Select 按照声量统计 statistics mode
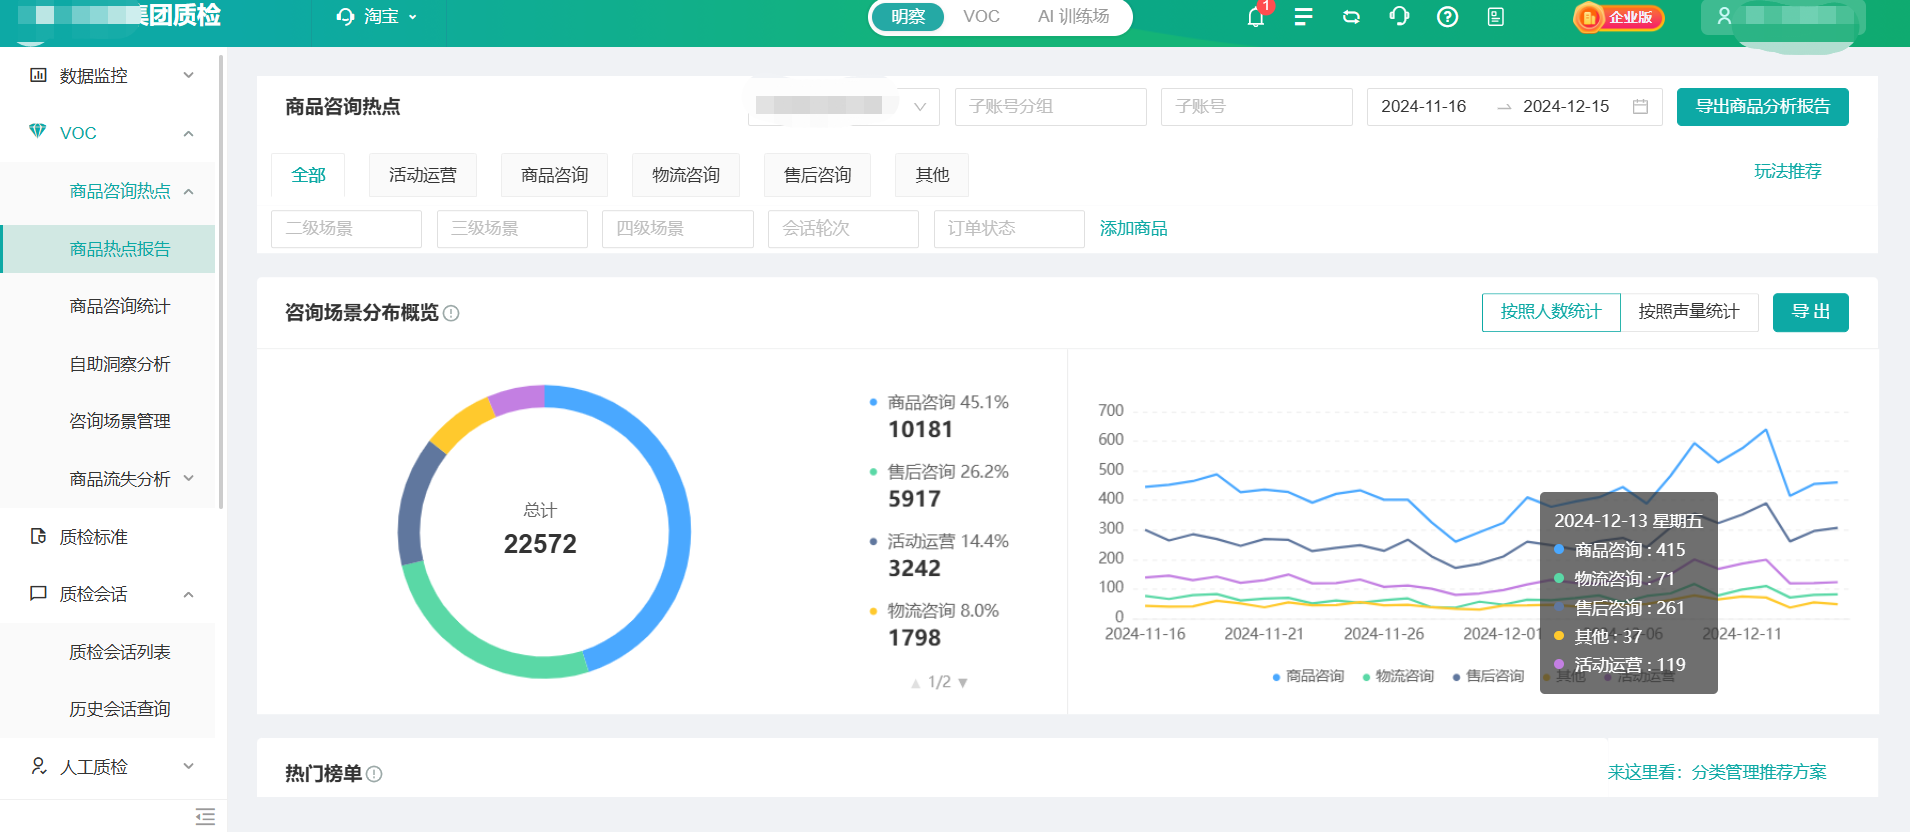This screenshot has height=832, width=1910. click(1689, 312)
